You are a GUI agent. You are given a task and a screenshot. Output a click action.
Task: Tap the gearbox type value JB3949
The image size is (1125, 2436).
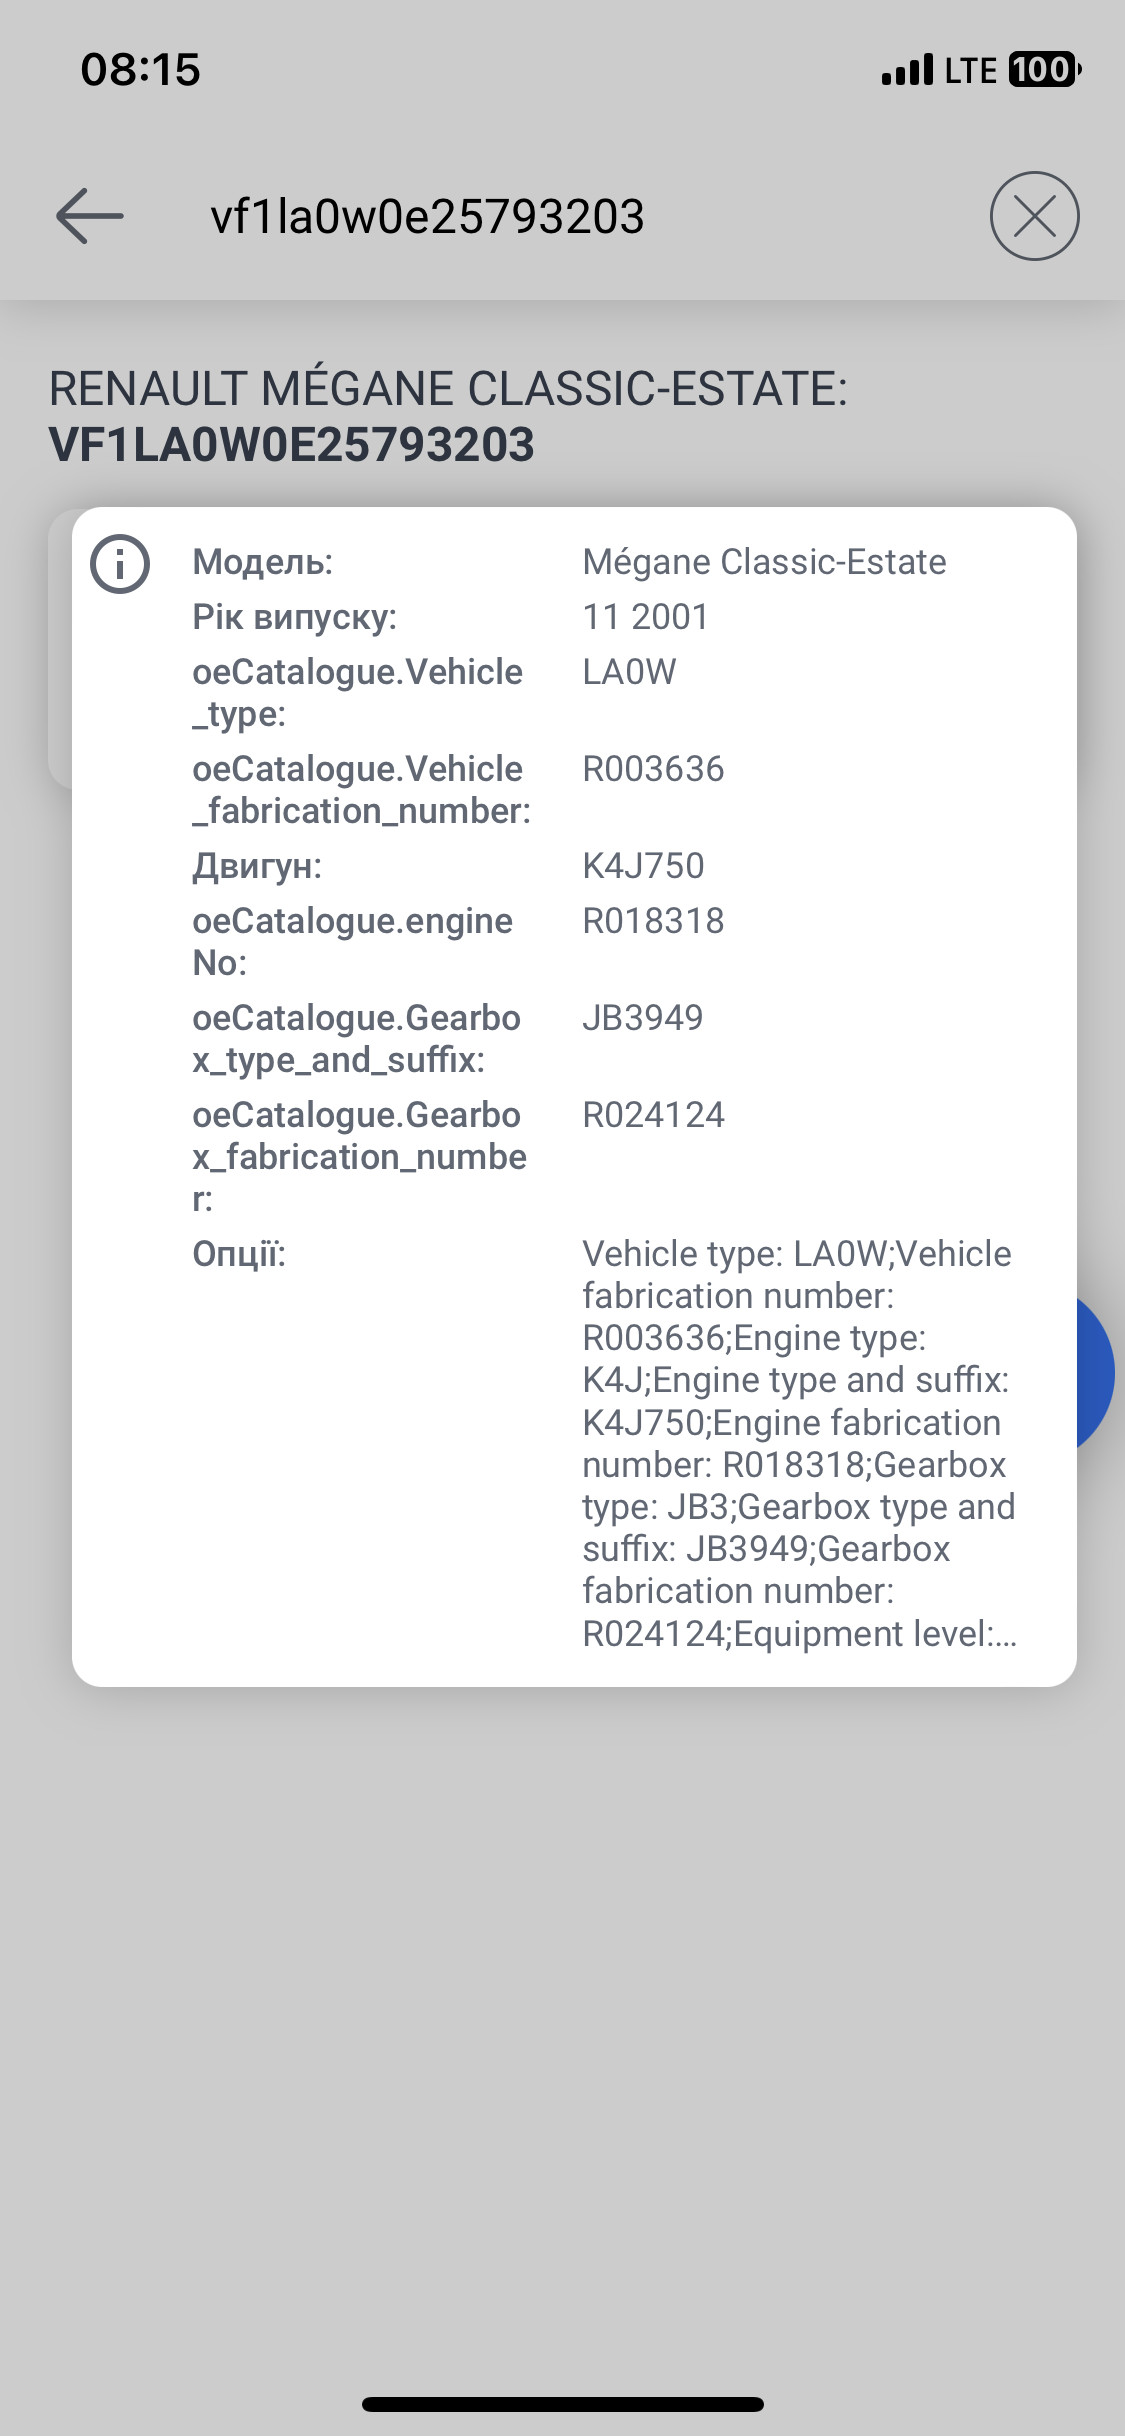(x=642, y=1018)
